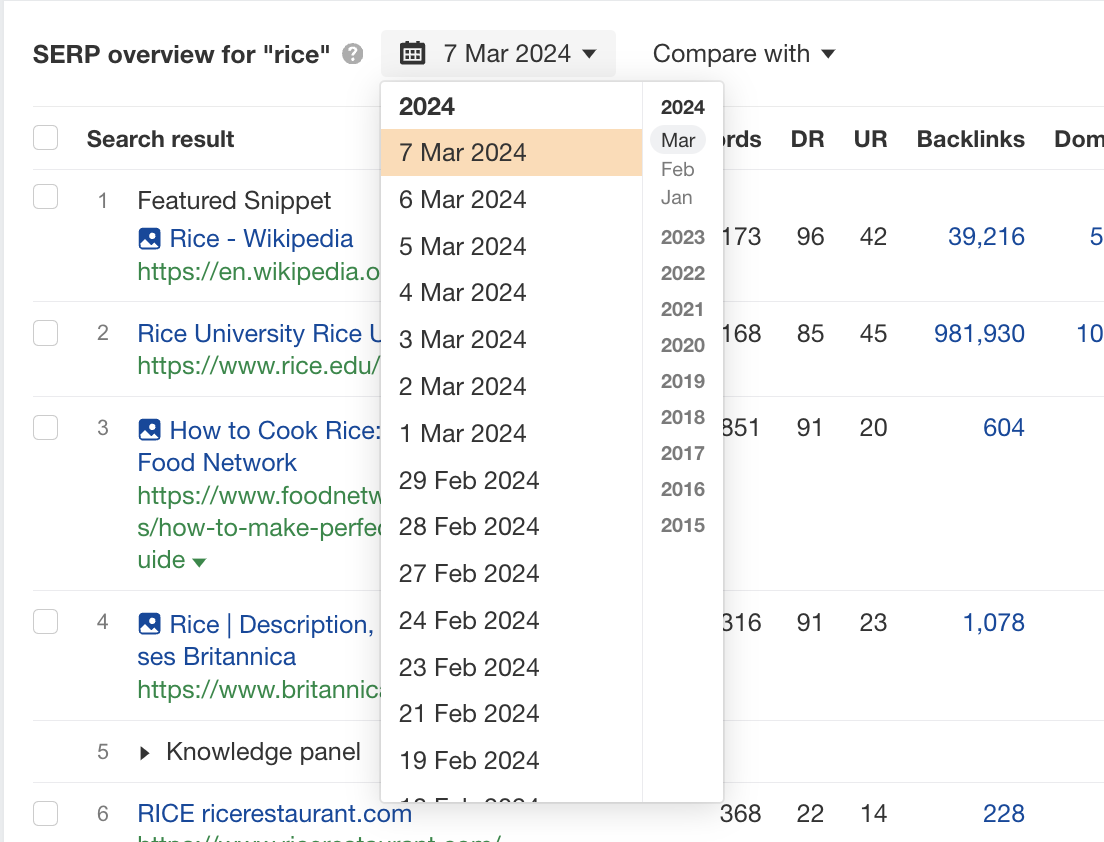The width and height of the screenshot is (1104, 842).
Task: Click the feature icon beside the Britannica result
Action: pyautogui.click(x=148, y=623)
